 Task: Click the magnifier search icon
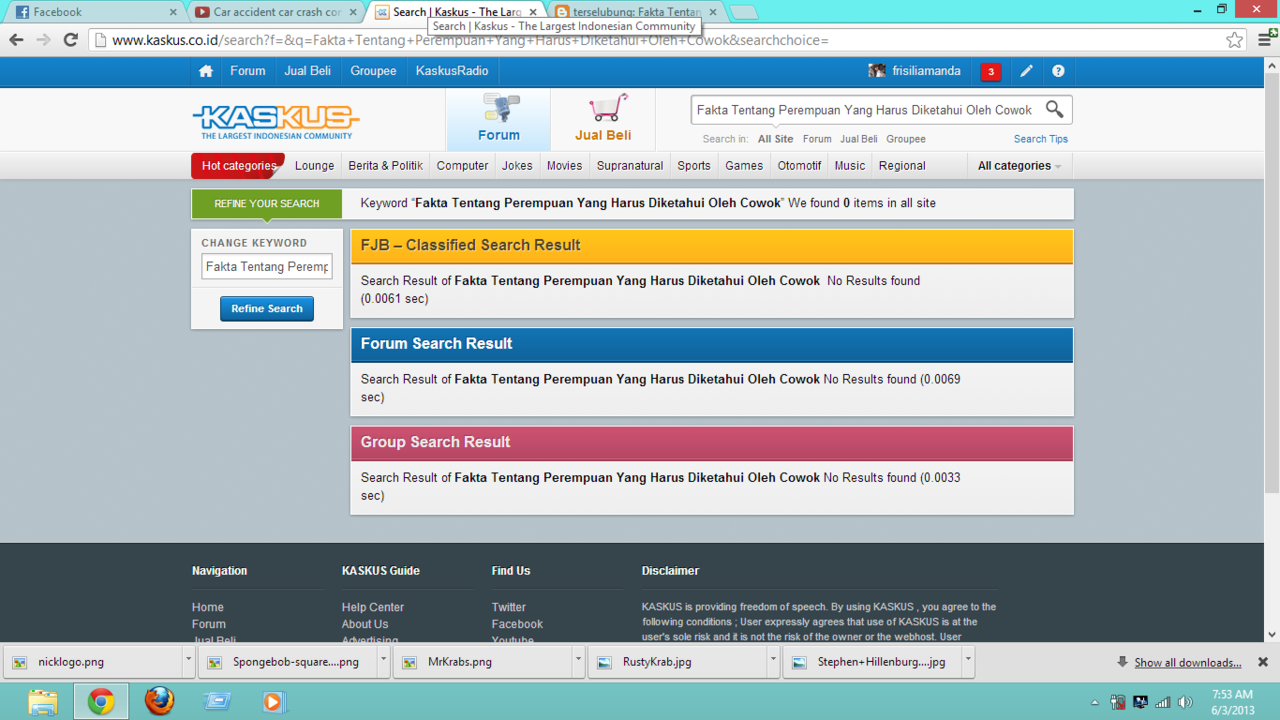click(1054, 109)
